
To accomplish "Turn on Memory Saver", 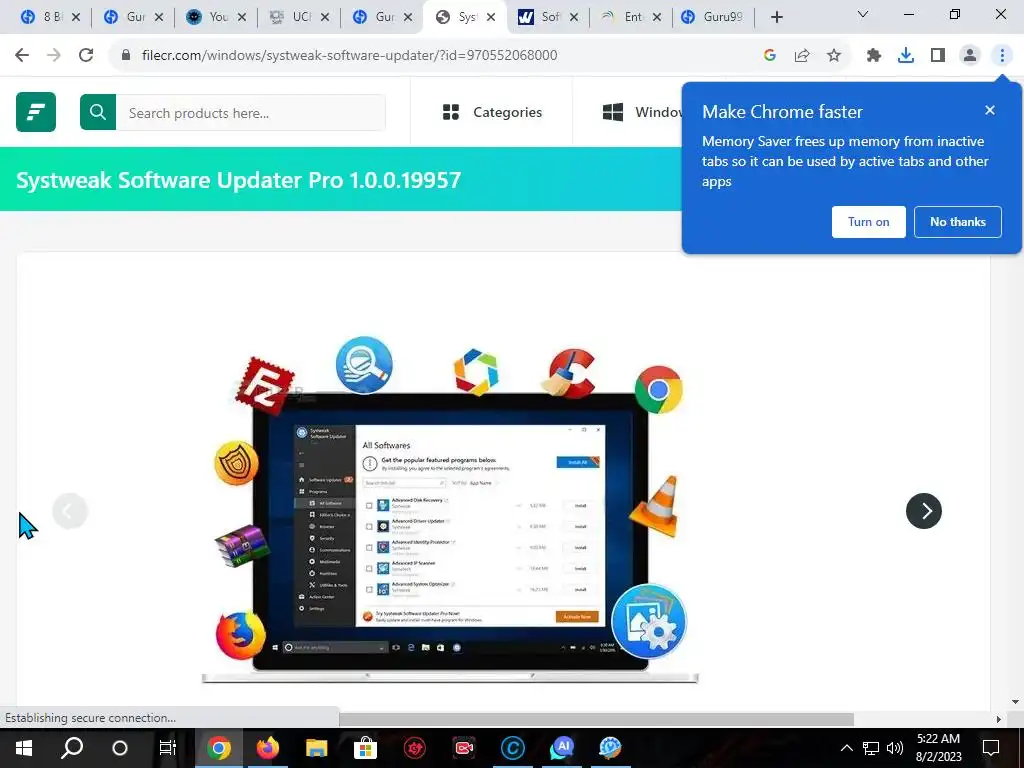I will pos(869,222).
